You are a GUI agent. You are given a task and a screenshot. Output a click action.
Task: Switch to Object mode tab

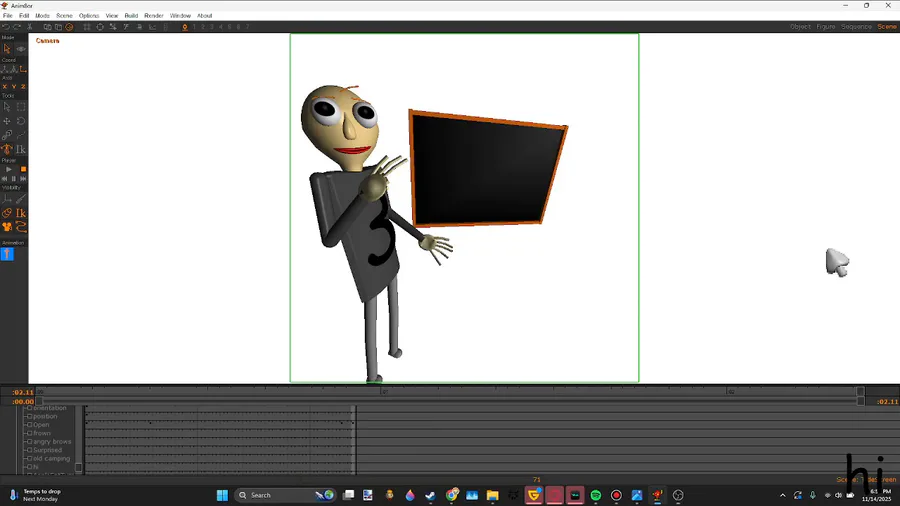tap(800, 27)
